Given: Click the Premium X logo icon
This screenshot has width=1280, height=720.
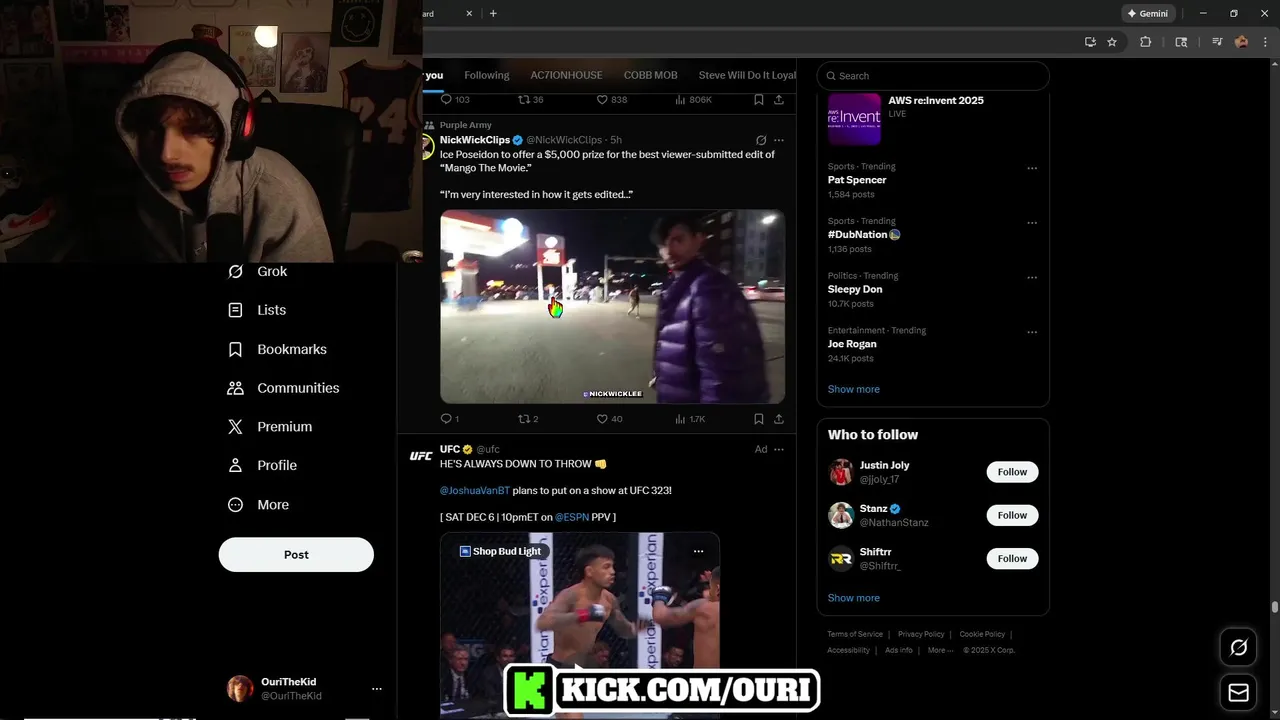Looking at the screenshot, I should click(x=236, y=426).
